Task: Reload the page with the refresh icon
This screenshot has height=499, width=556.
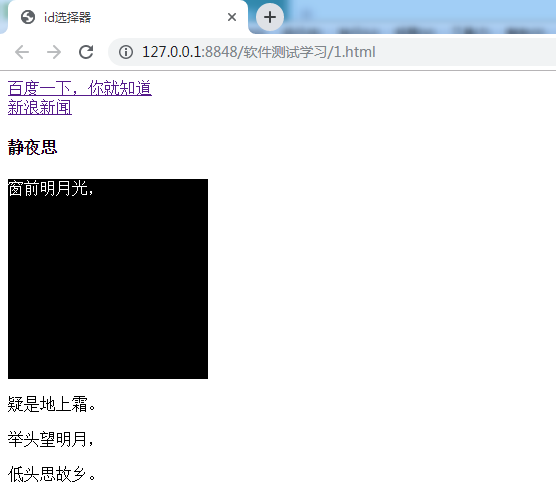Action: (x=86, y=52)
